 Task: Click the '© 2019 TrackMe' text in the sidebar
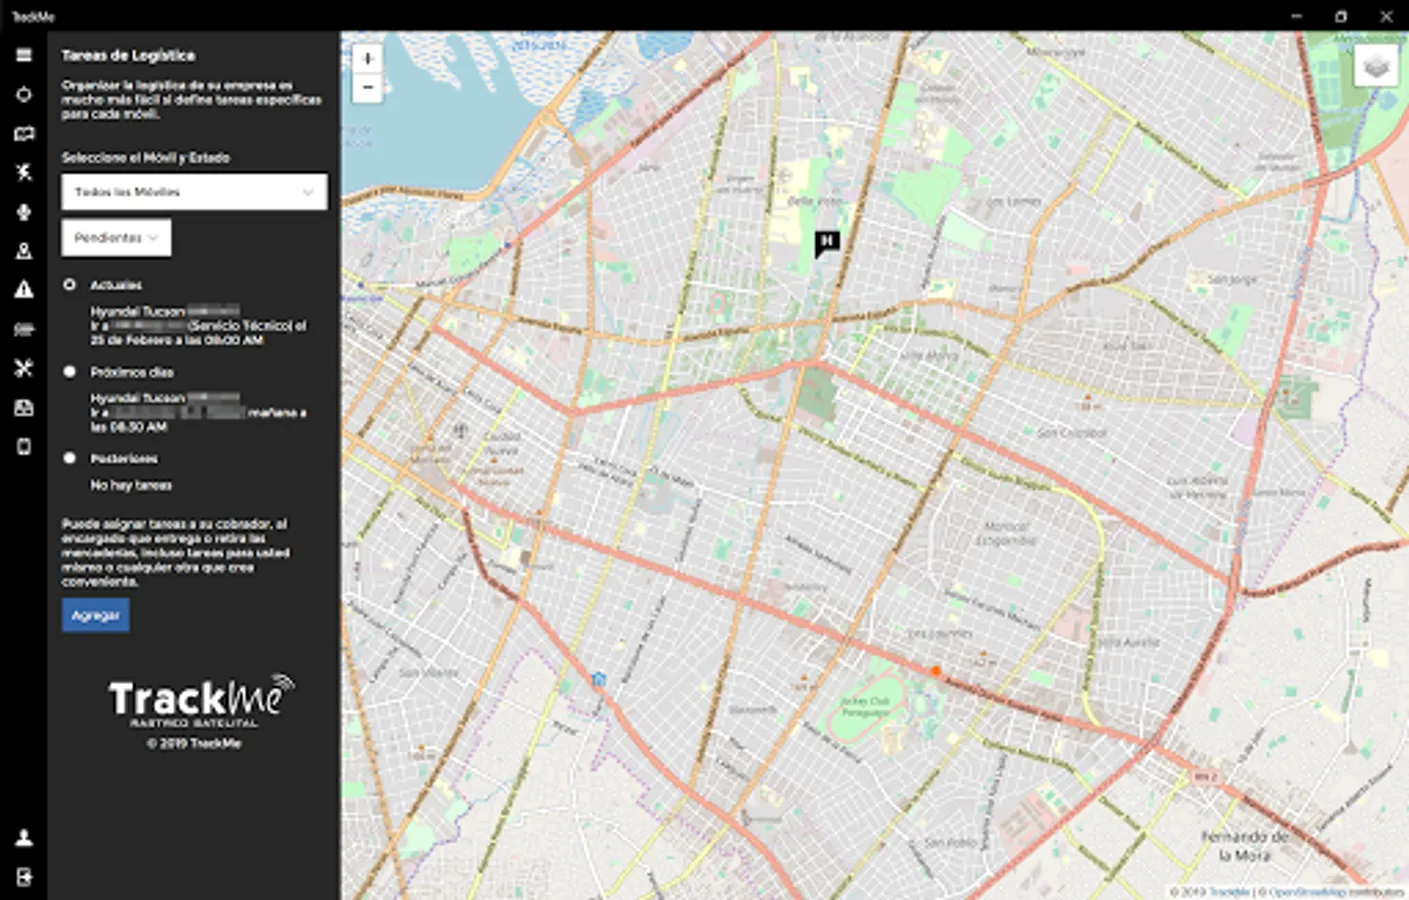click(x=194, y=743)
